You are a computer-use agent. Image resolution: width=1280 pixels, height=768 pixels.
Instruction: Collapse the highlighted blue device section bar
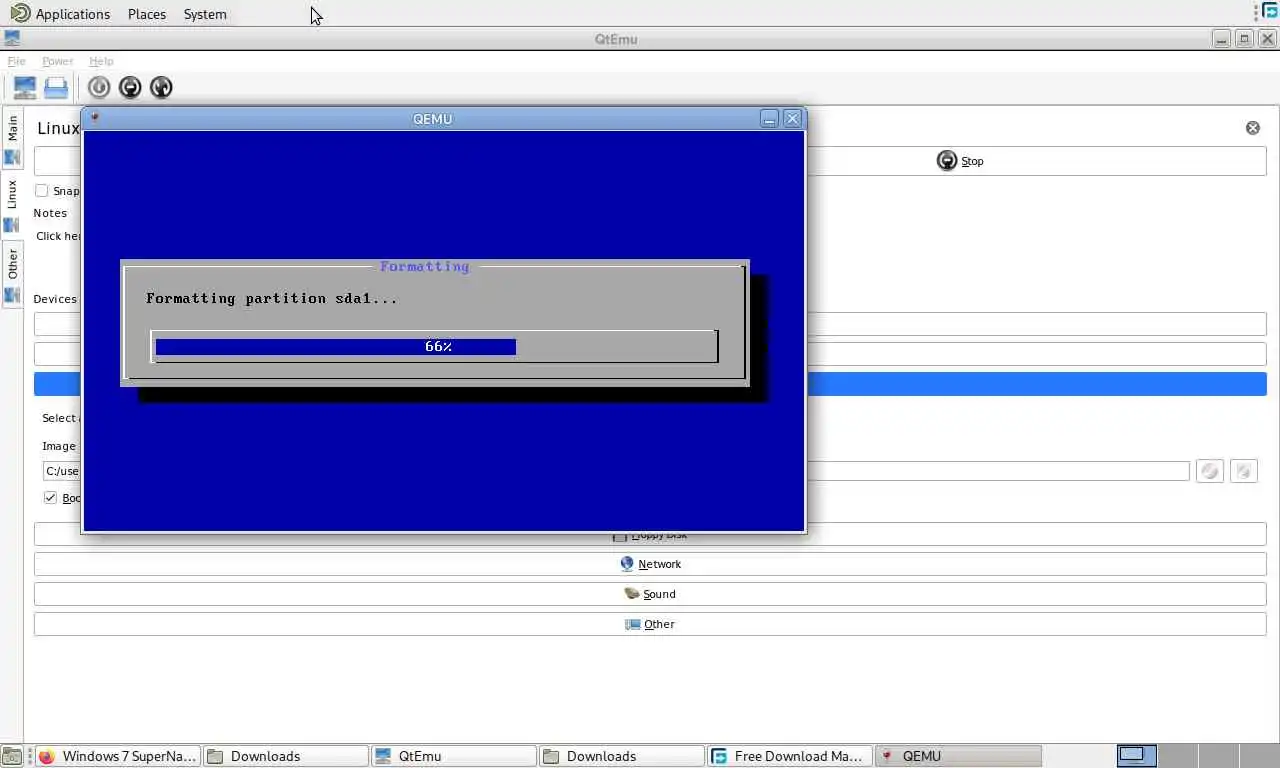click(650, 384)
